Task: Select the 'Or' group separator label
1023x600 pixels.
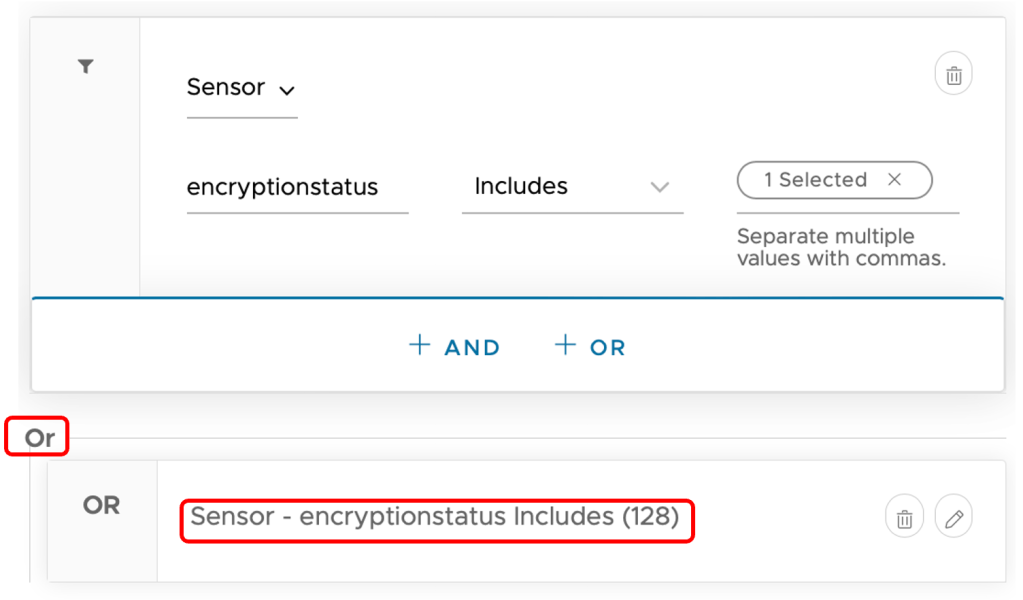Action: coord(39,438)
